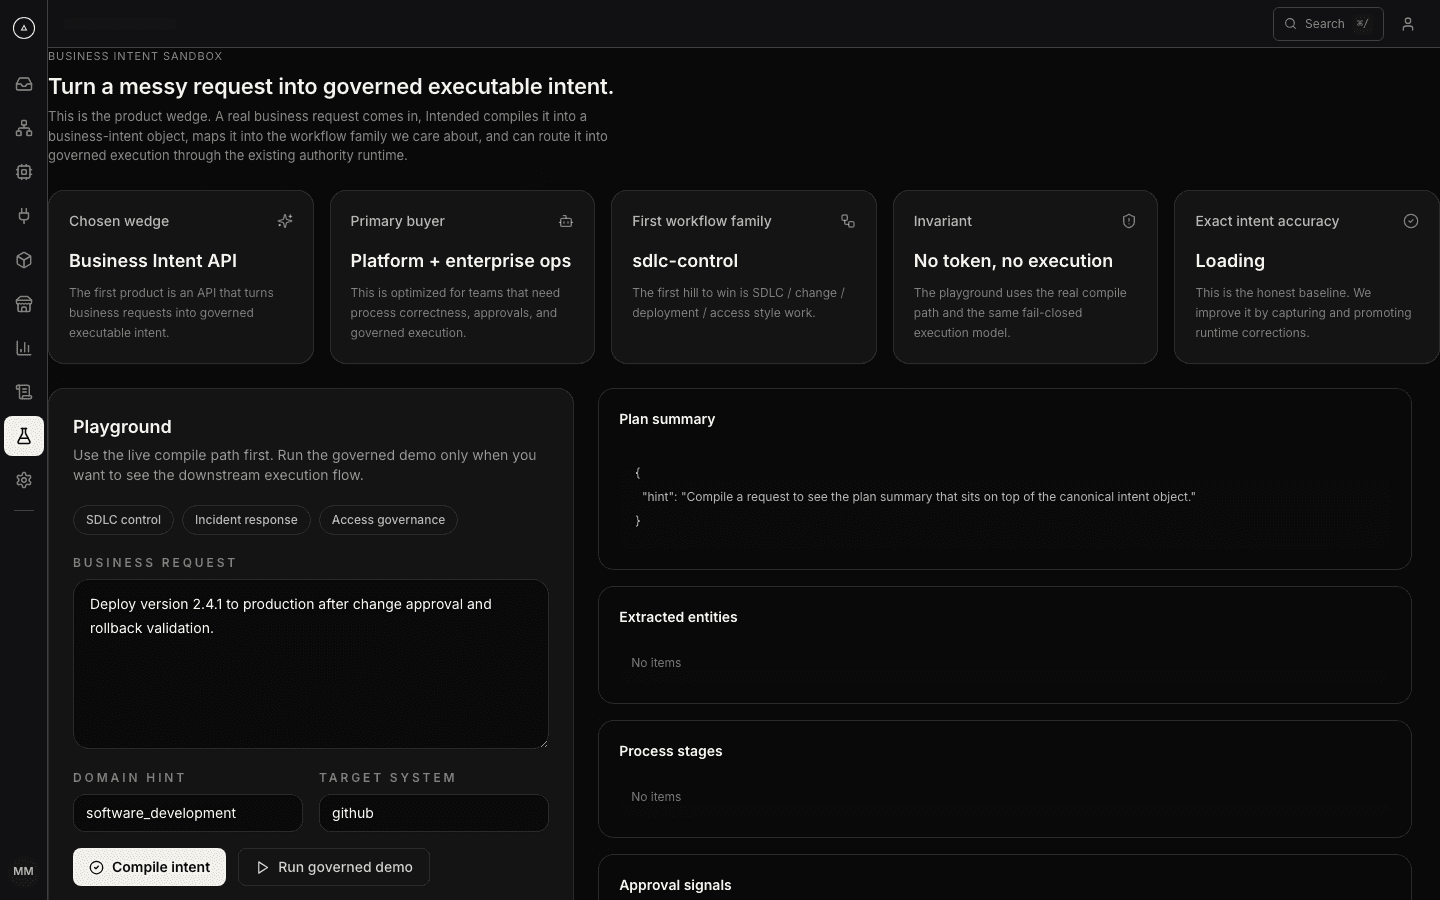Select the Access governance preset chip

[388, 520]
